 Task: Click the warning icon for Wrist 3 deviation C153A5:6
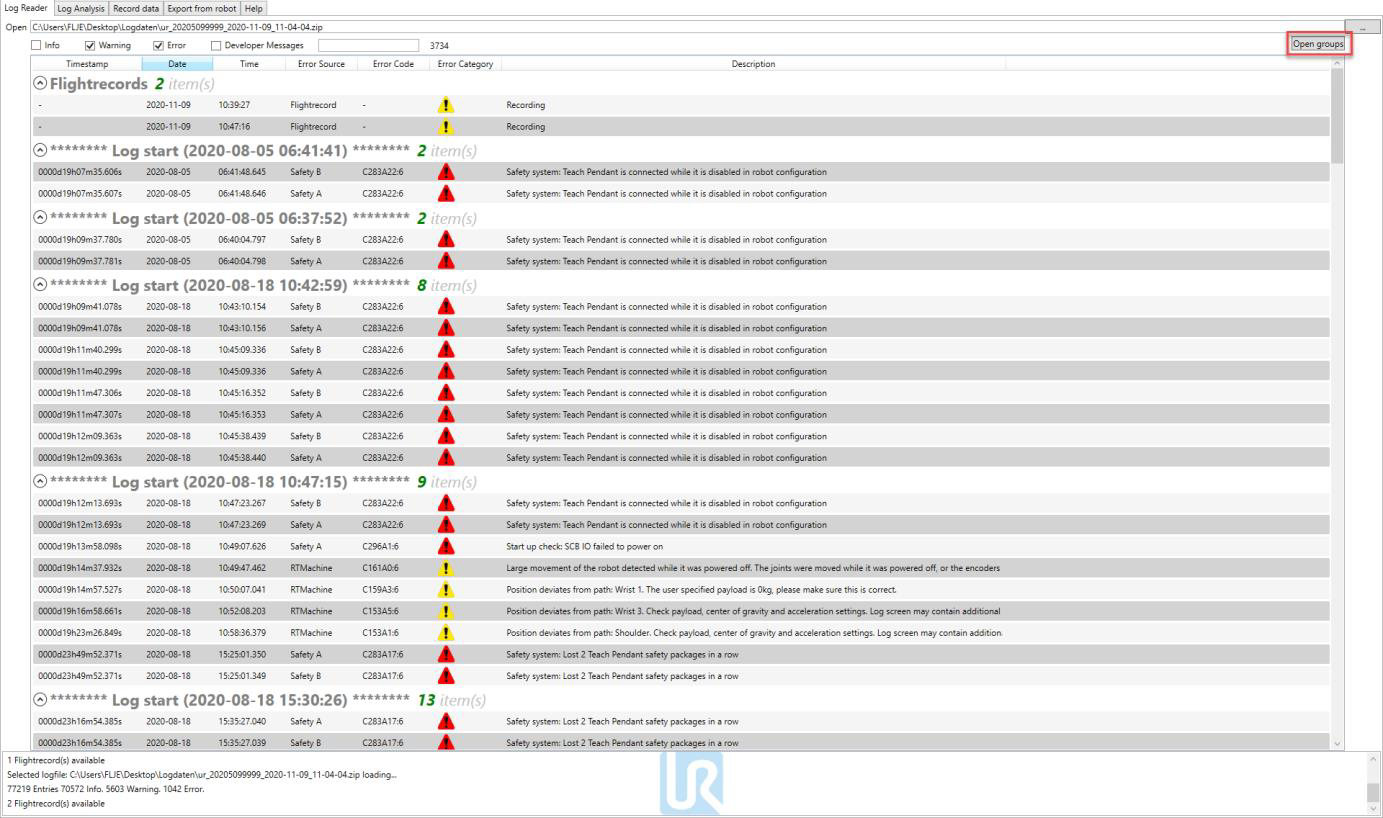pyautogui.click(x=446, y=611)
